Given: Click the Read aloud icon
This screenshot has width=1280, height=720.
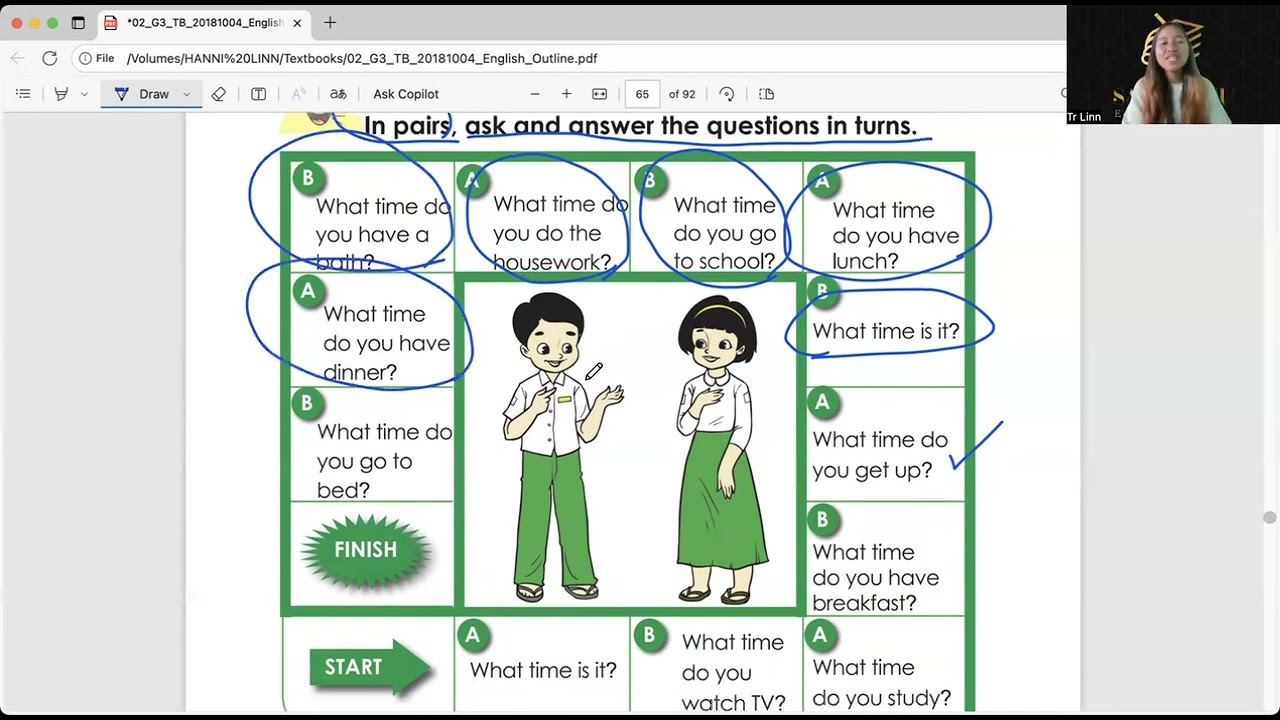Looking at the screenshot, I should [298, 94].
